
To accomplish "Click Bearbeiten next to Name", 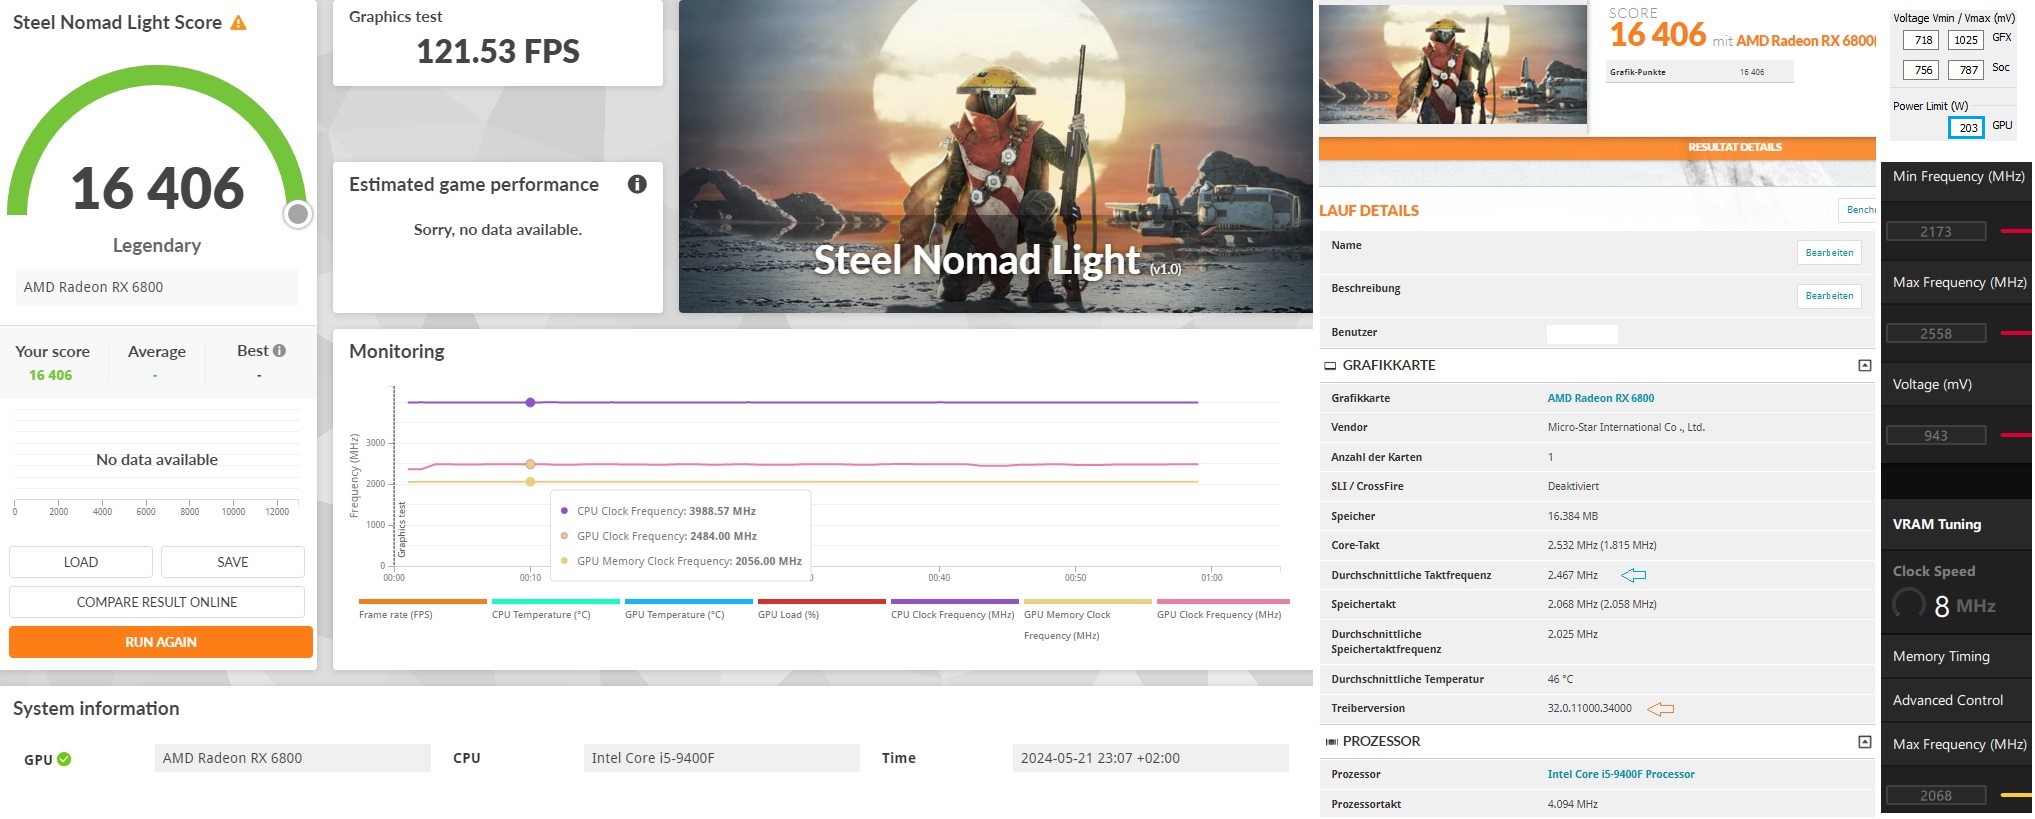I will [x=1829, y=253].
